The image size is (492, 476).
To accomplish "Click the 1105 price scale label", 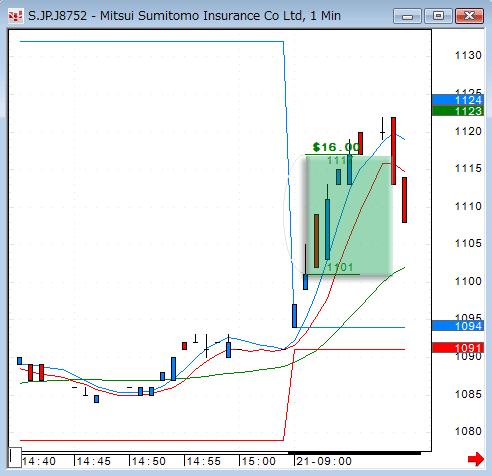I will click(468, 243).
